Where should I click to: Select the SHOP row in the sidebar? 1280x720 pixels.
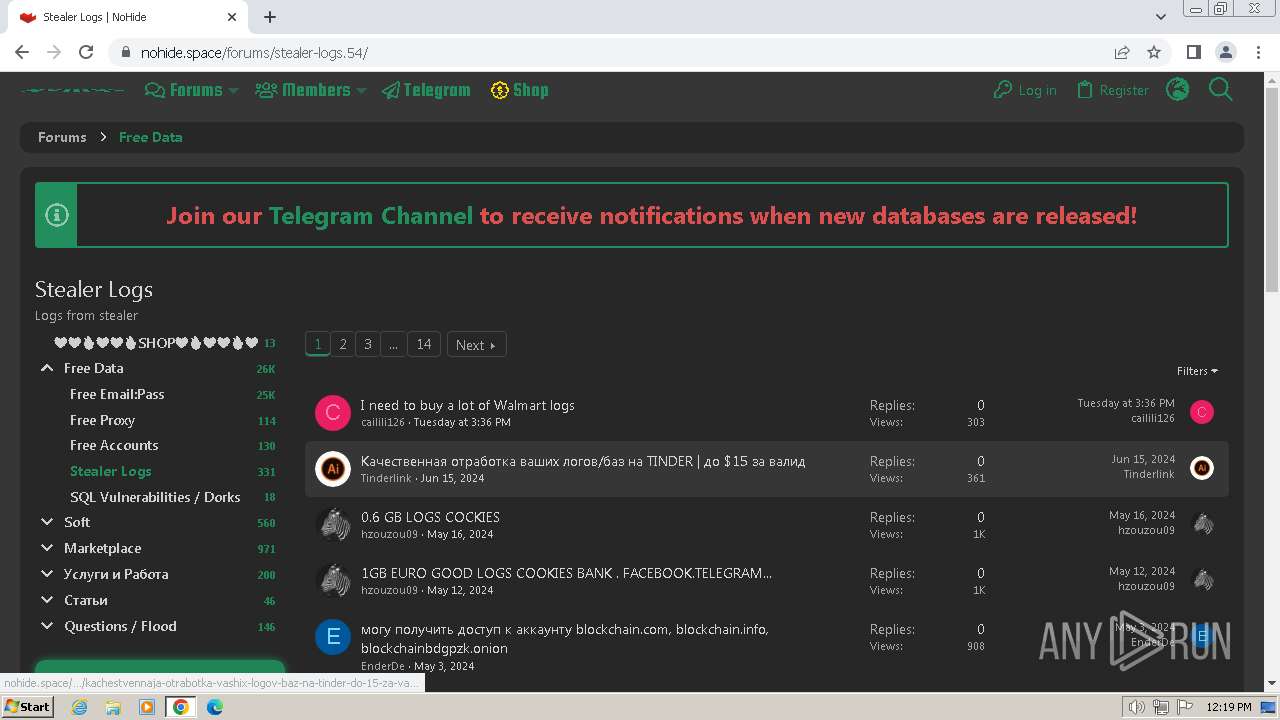pyautogui.click(x=156, y=343)
